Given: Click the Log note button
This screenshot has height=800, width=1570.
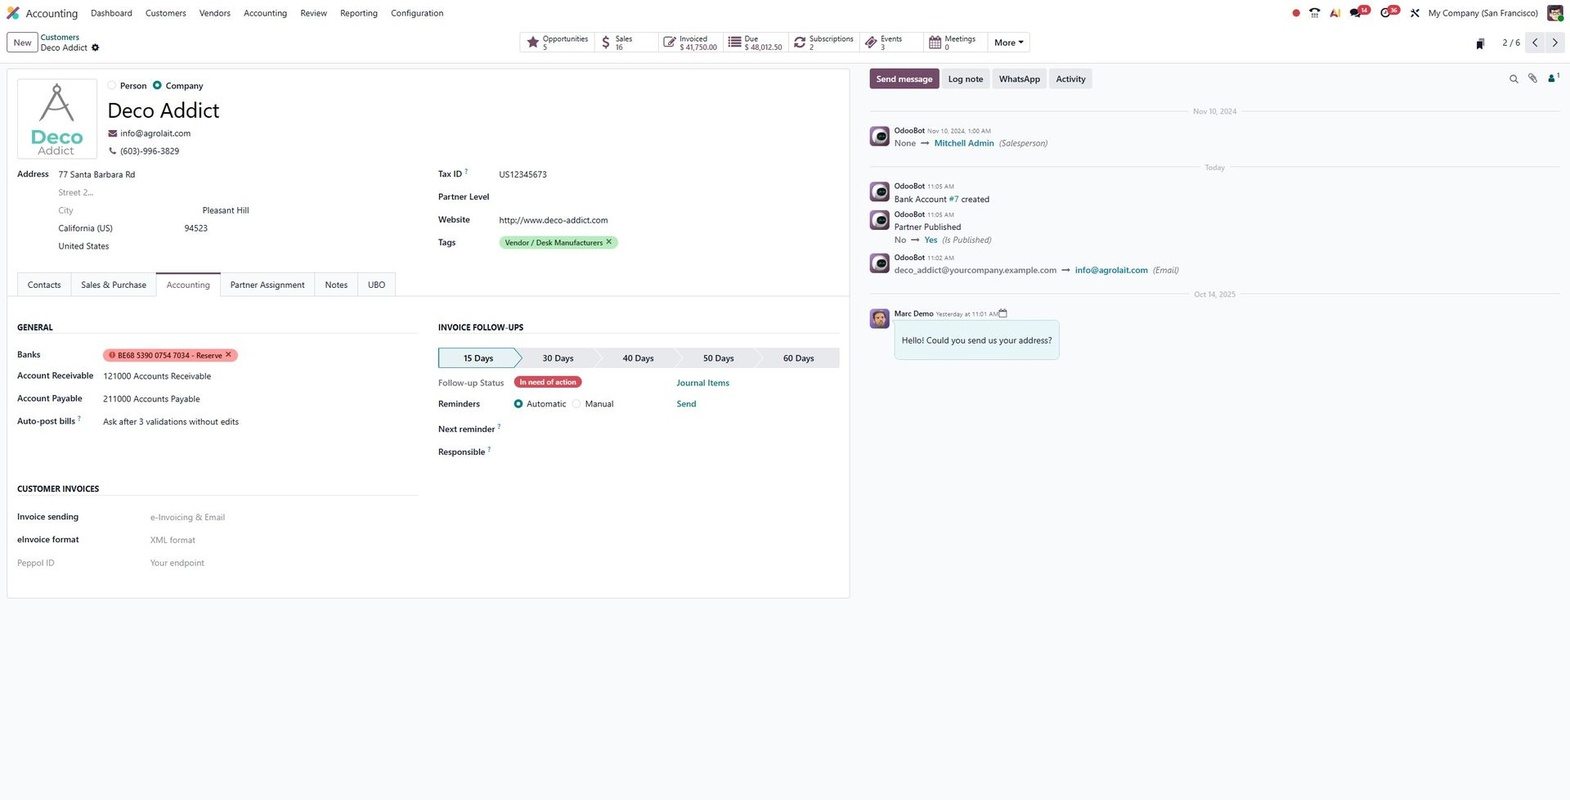Looking at the screenshot, I should tap(965, 79).
